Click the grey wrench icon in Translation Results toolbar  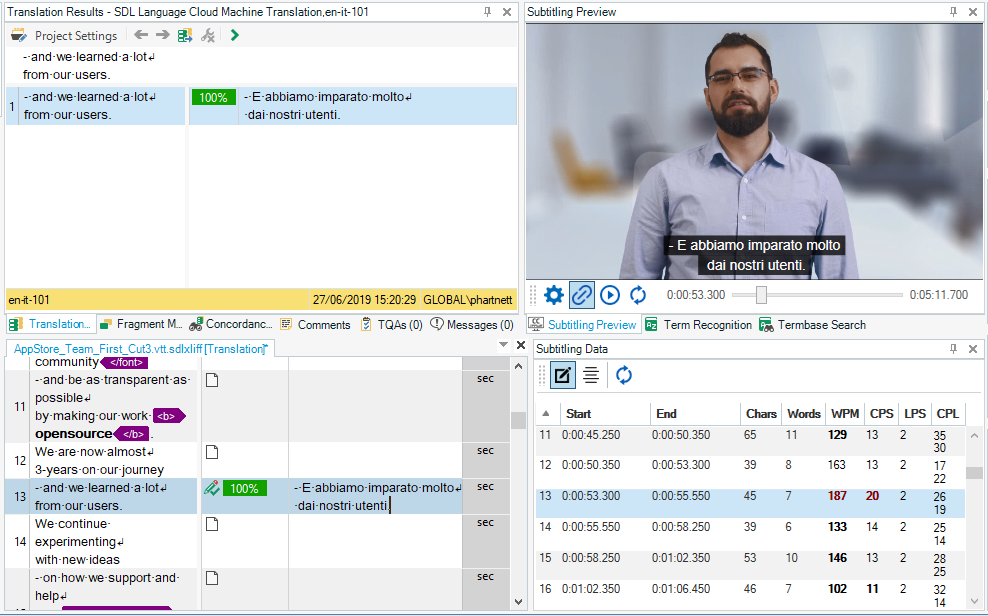tap(207, 35)
